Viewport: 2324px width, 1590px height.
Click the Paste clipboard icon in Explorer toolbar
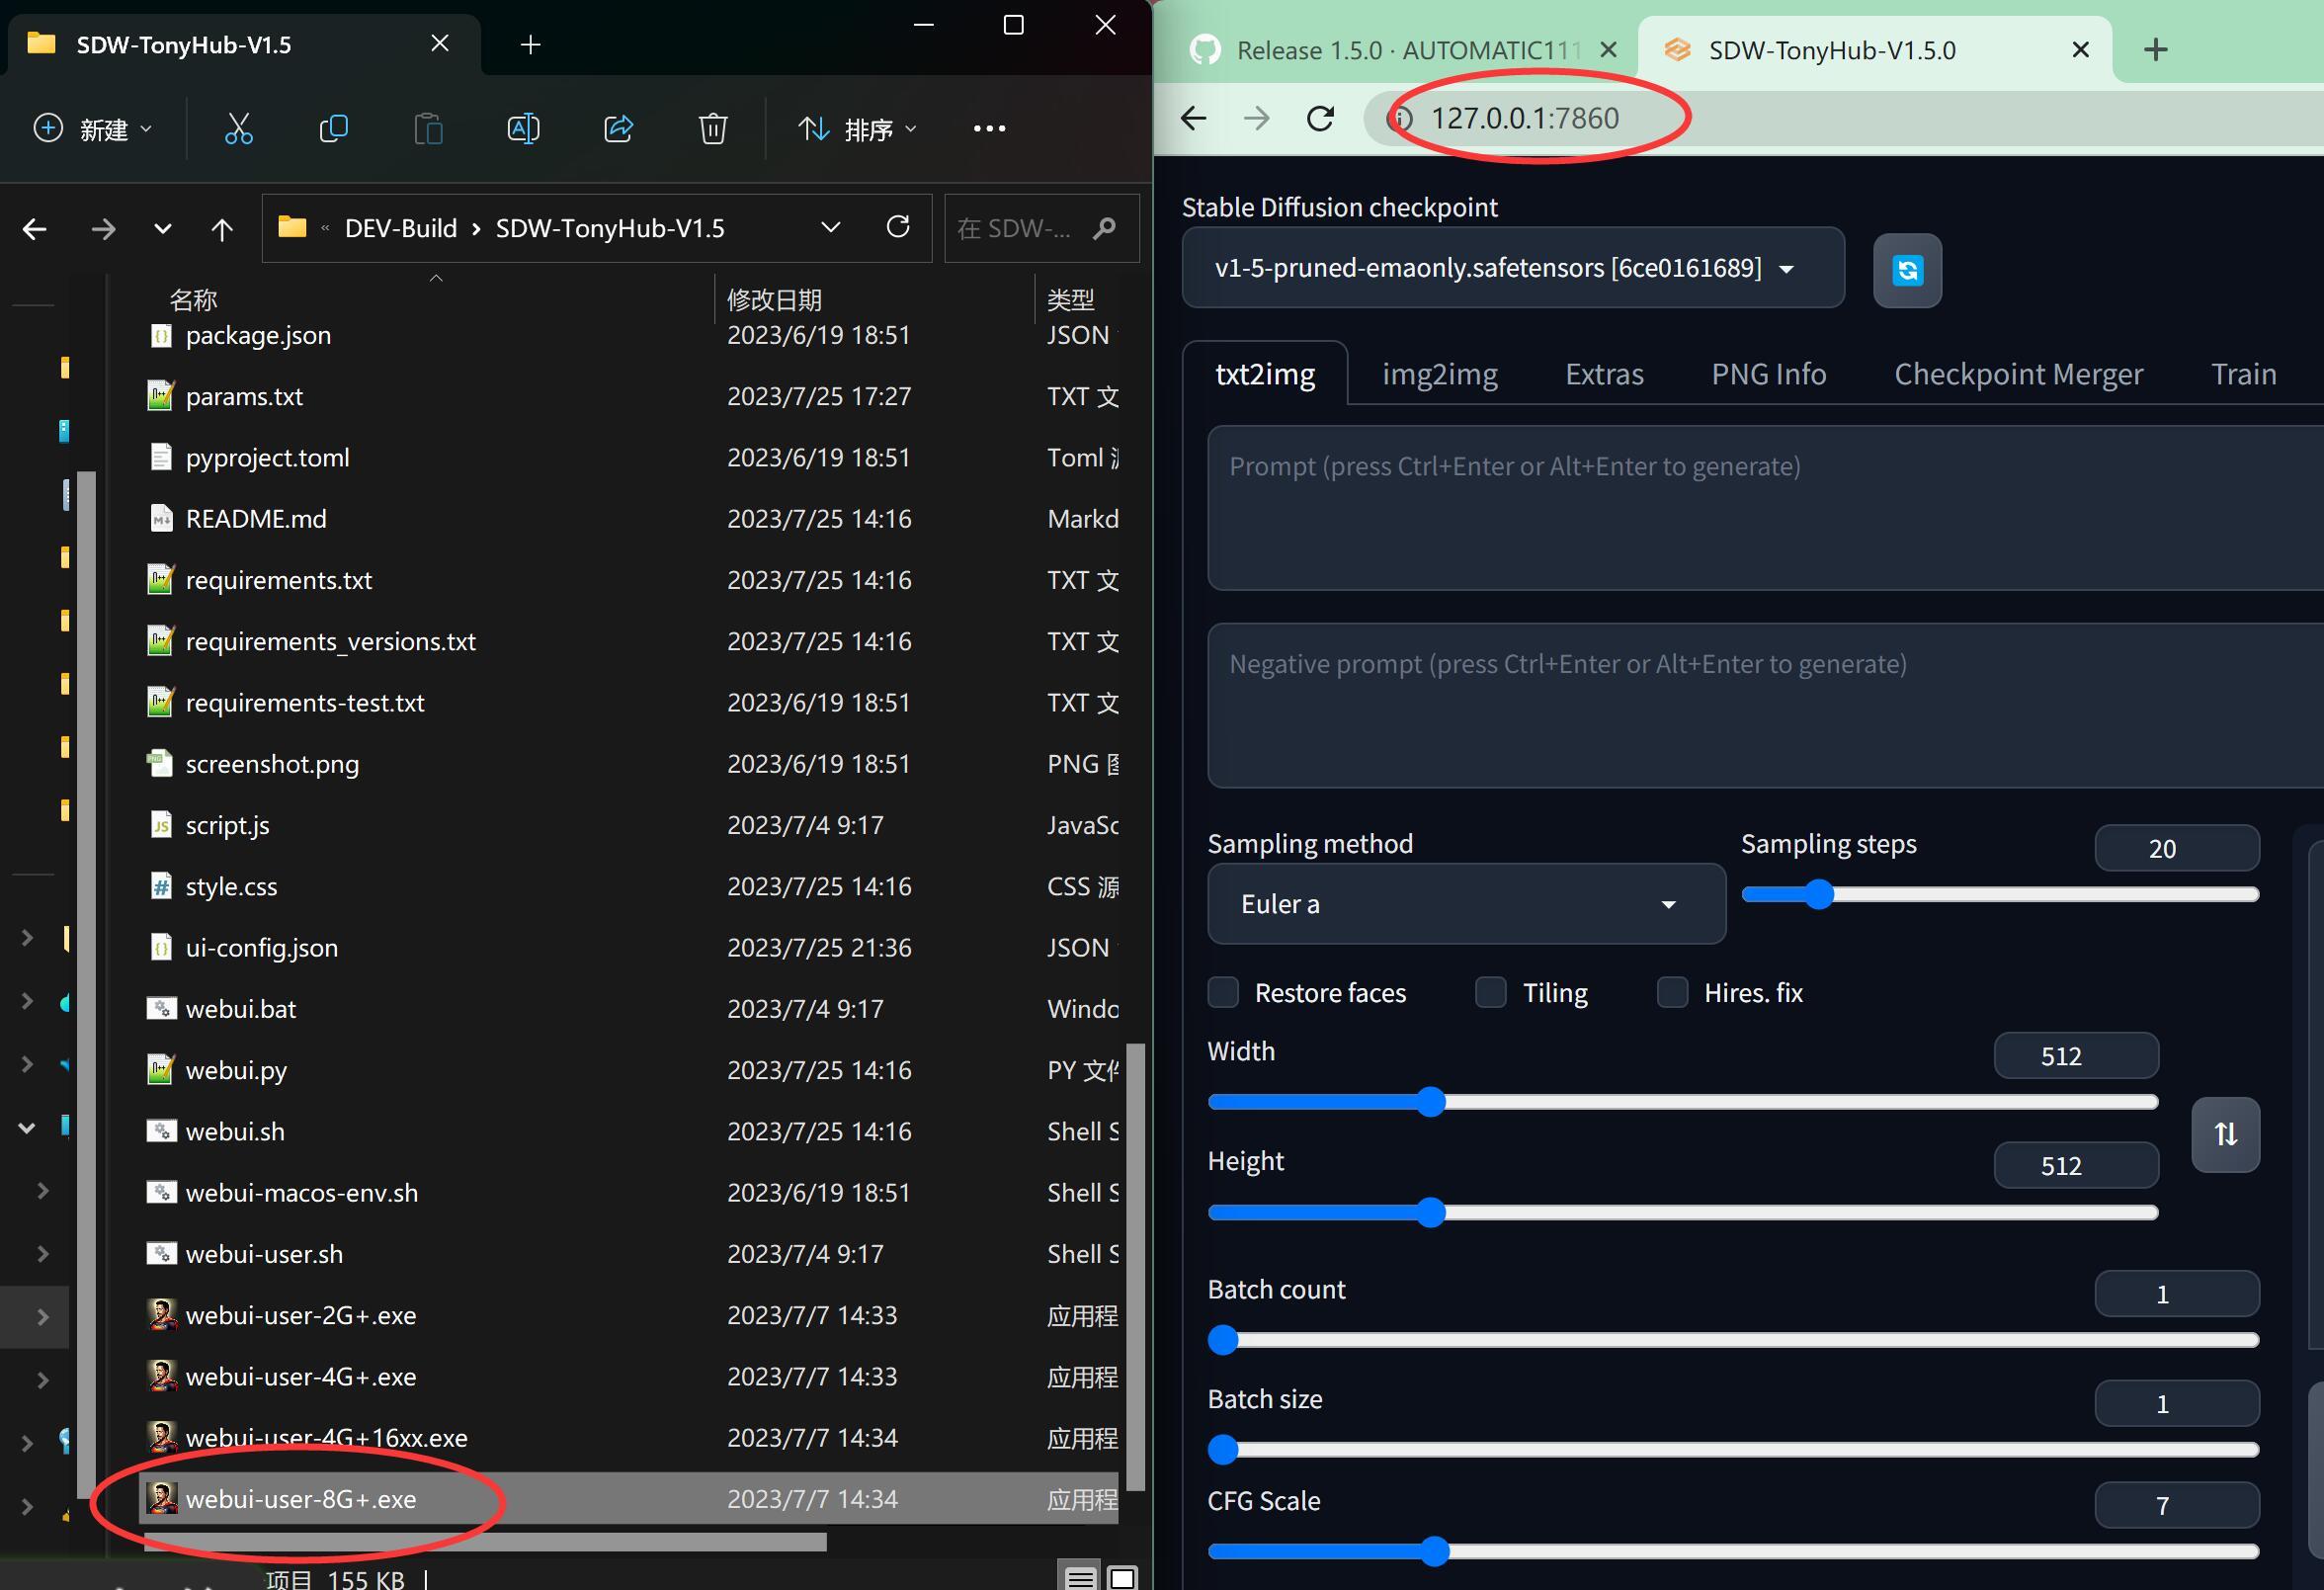[x=428, y=129]
